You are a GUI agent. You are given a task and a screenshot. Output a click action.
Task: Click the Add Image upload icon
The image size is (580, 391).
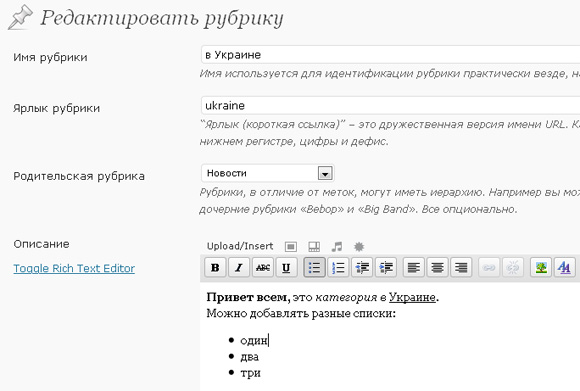click(291, 247)
